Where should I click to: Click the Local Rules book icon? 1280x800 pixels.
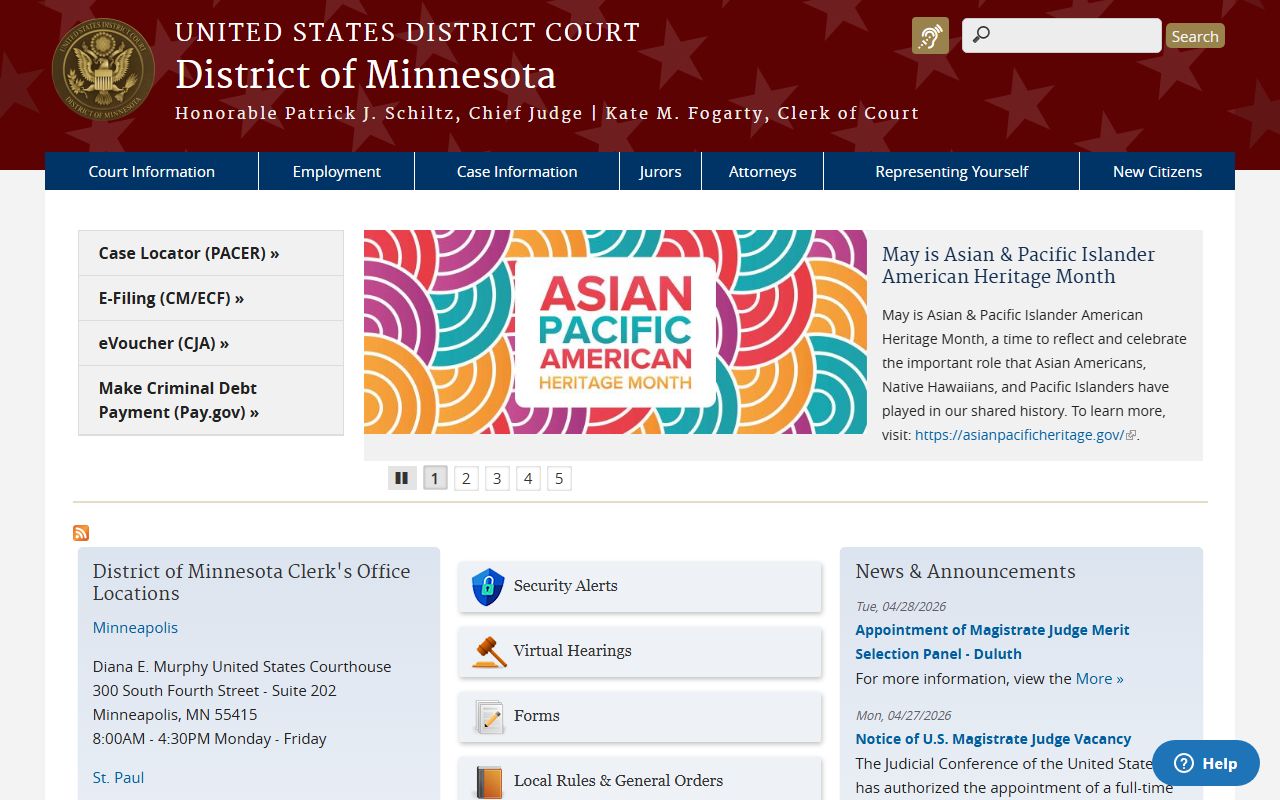point(489,781)
